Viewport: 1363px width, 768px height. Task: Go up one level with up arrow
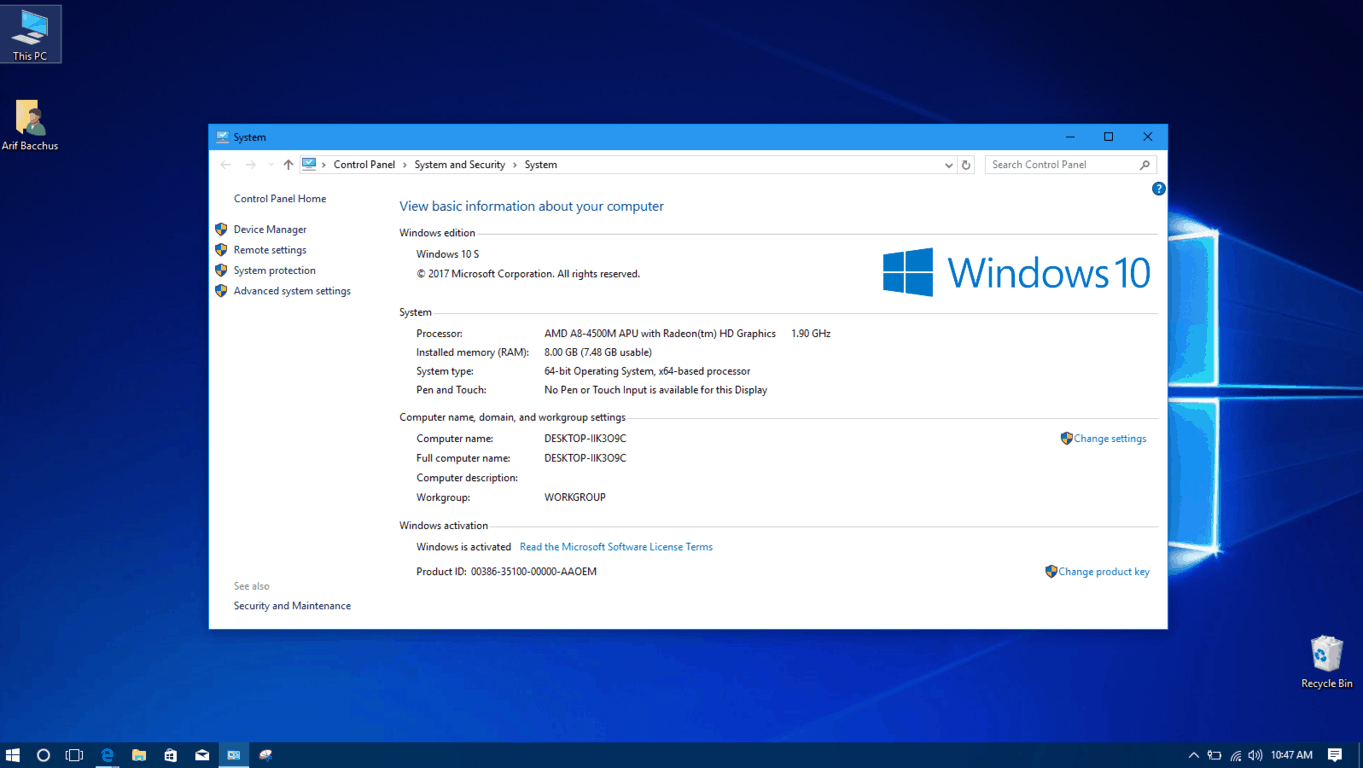click(288, 165)
